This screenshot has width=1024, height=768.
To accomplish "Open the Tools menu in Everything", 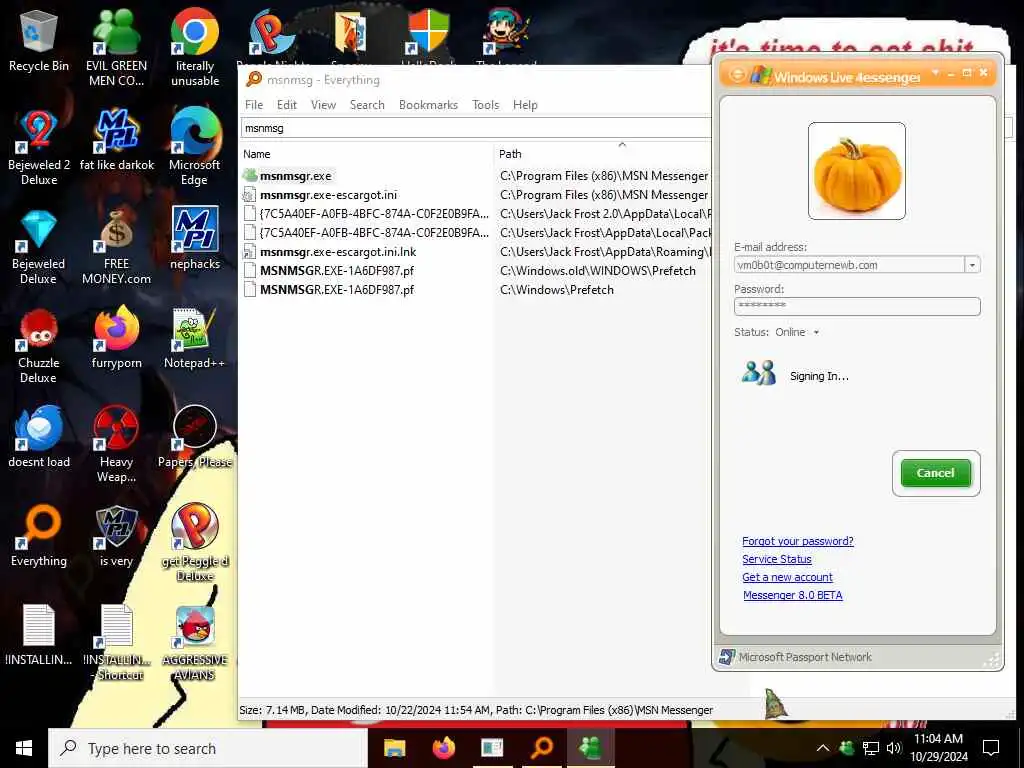I will click(486, 104).
